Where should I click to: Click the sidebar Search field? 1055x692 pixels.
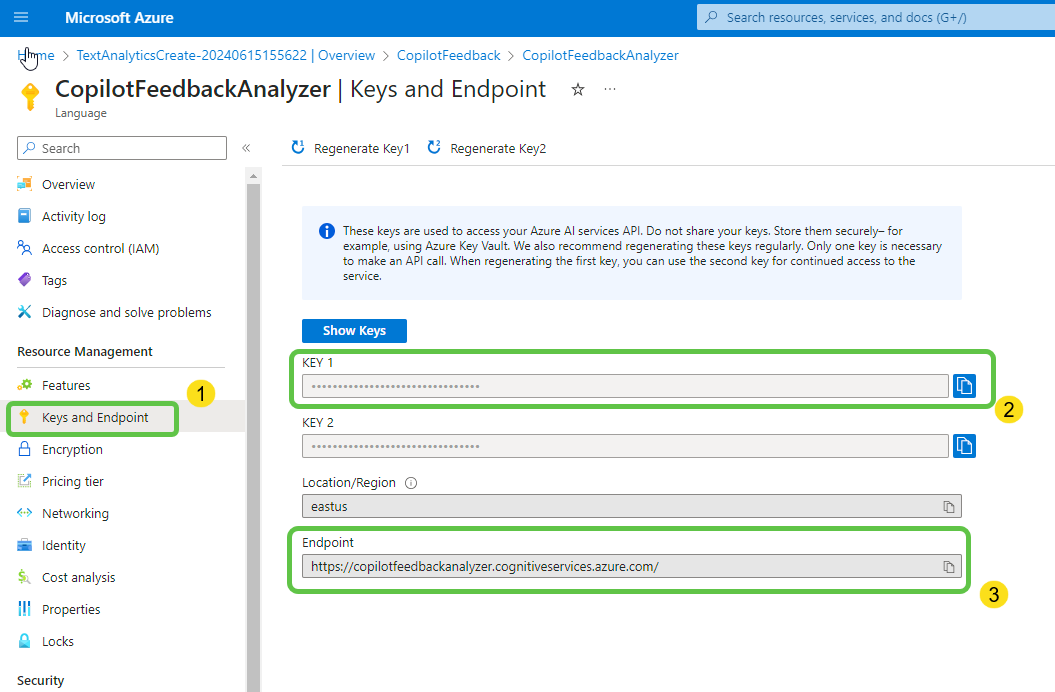pyautogui.click(x=122, y=148)
